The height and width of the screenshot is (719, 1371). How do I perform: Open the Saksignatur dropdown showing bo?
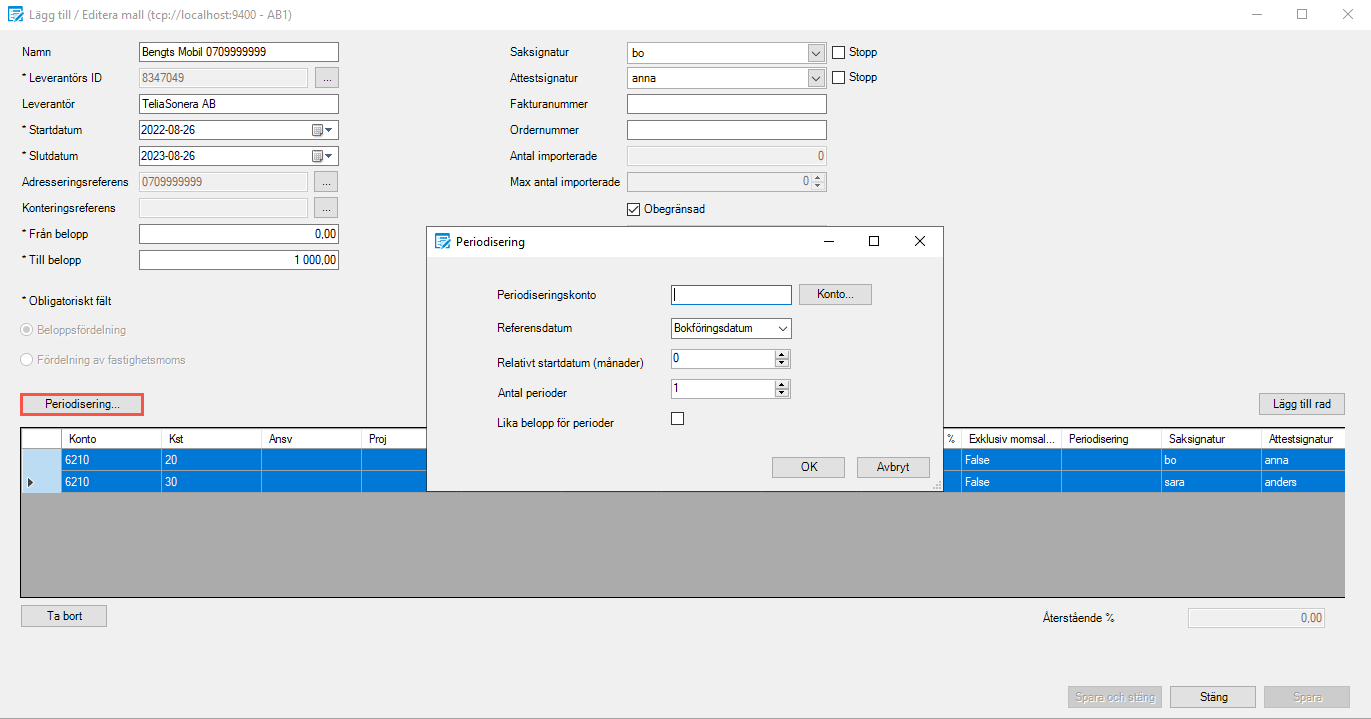[x=815, y=51]
